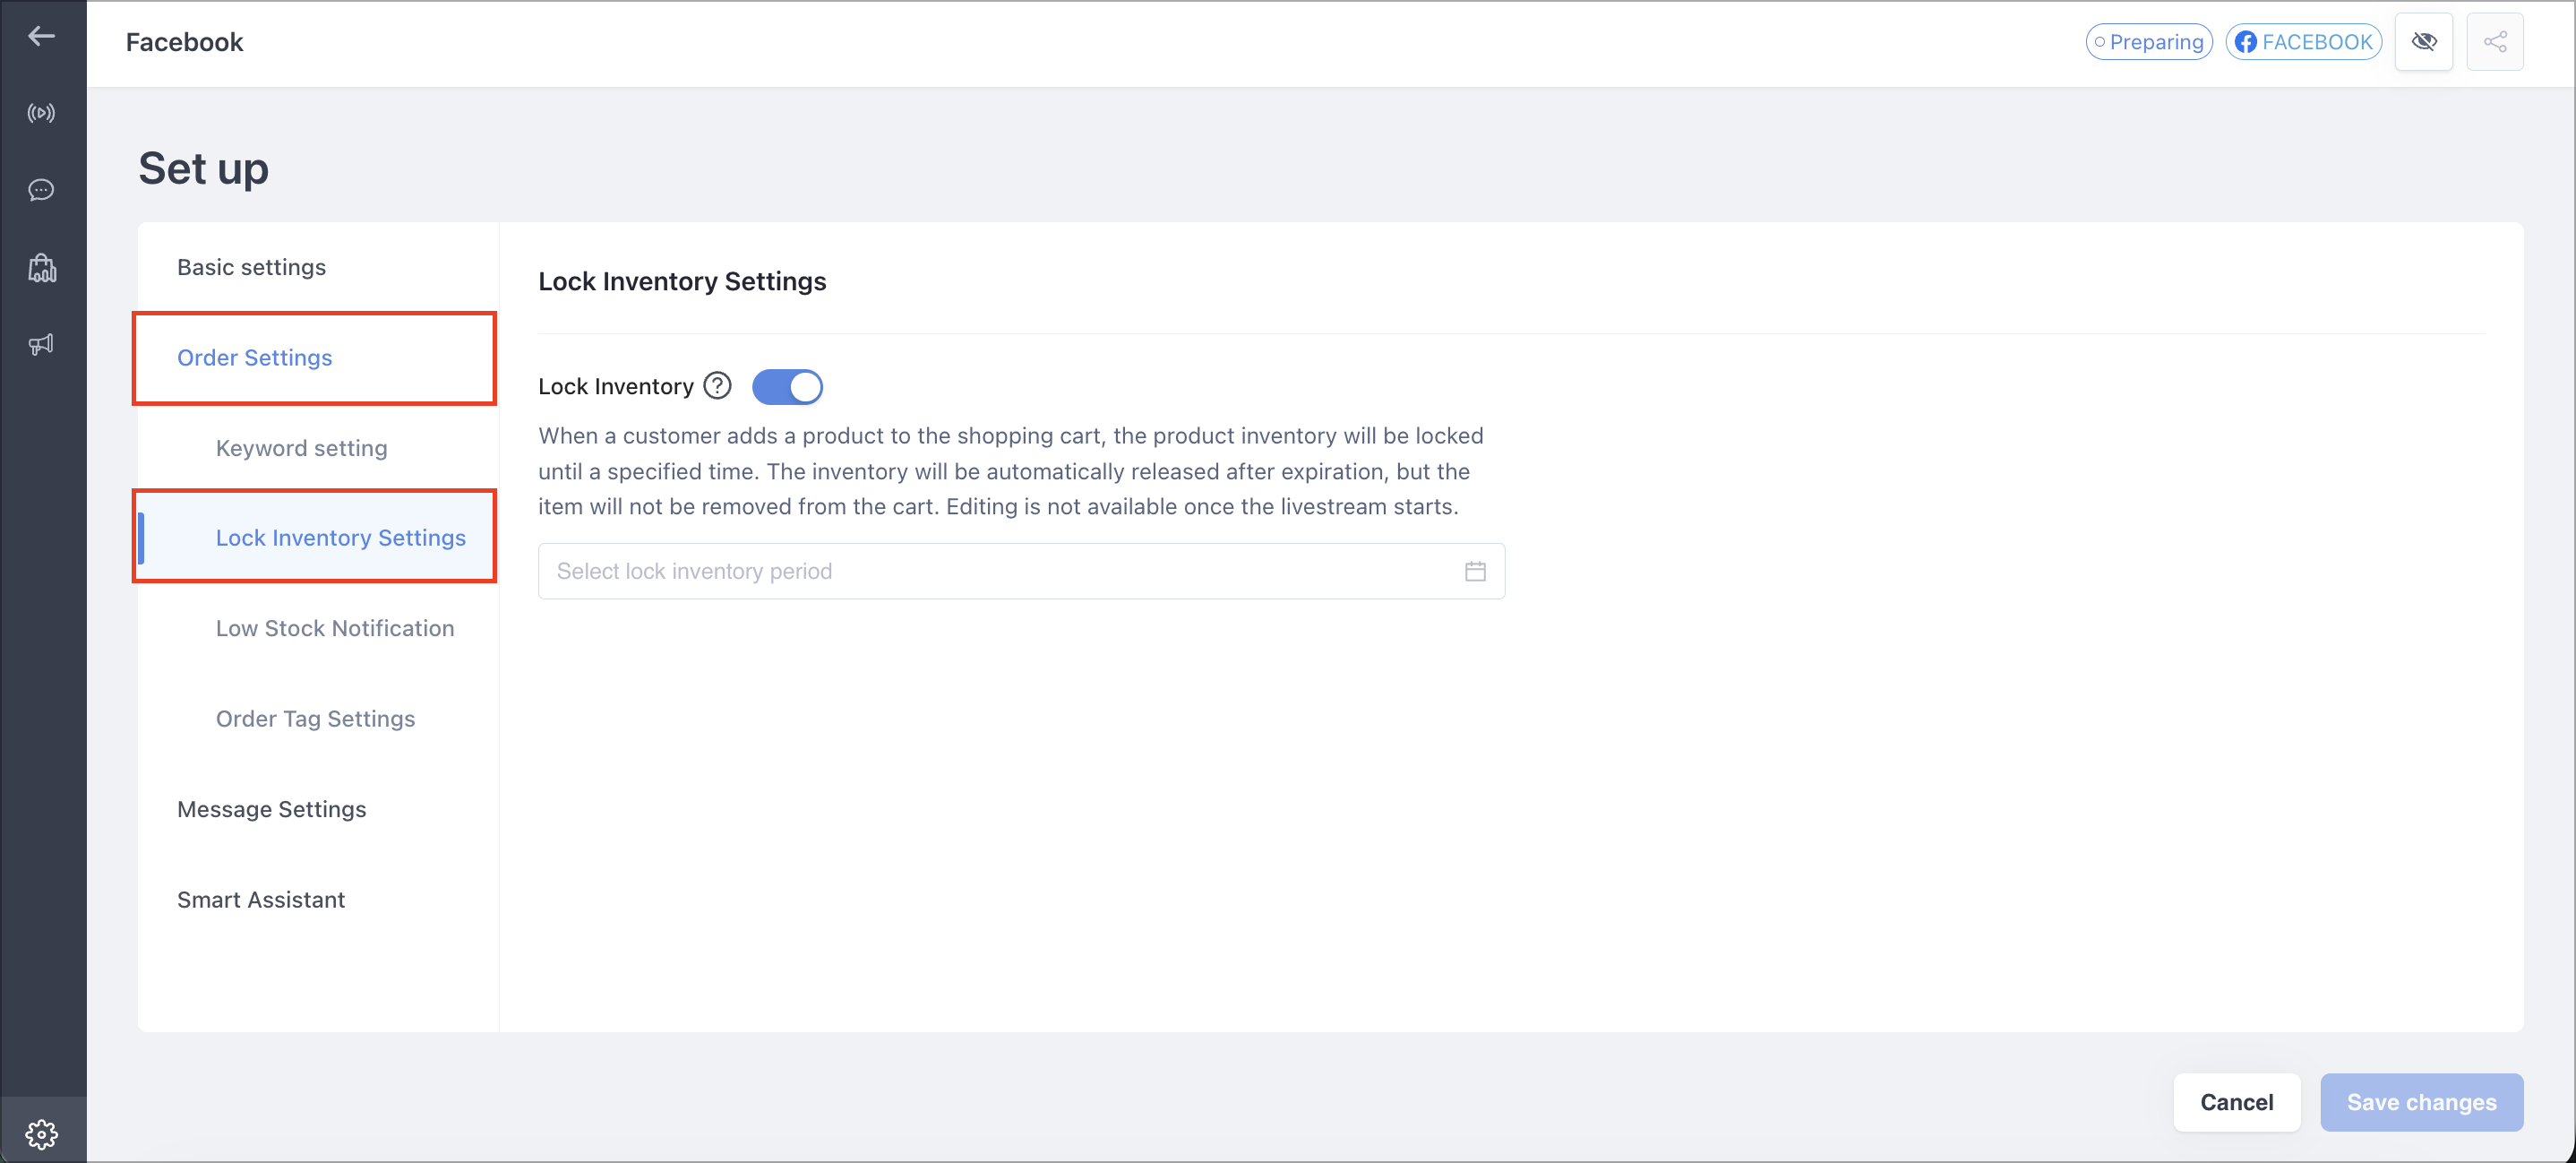This screenshot has height=1163, width=2576.
Task: Click the Lock Inventory Settings panel heading
Action: pyautogui.click(x=682, y=282)
